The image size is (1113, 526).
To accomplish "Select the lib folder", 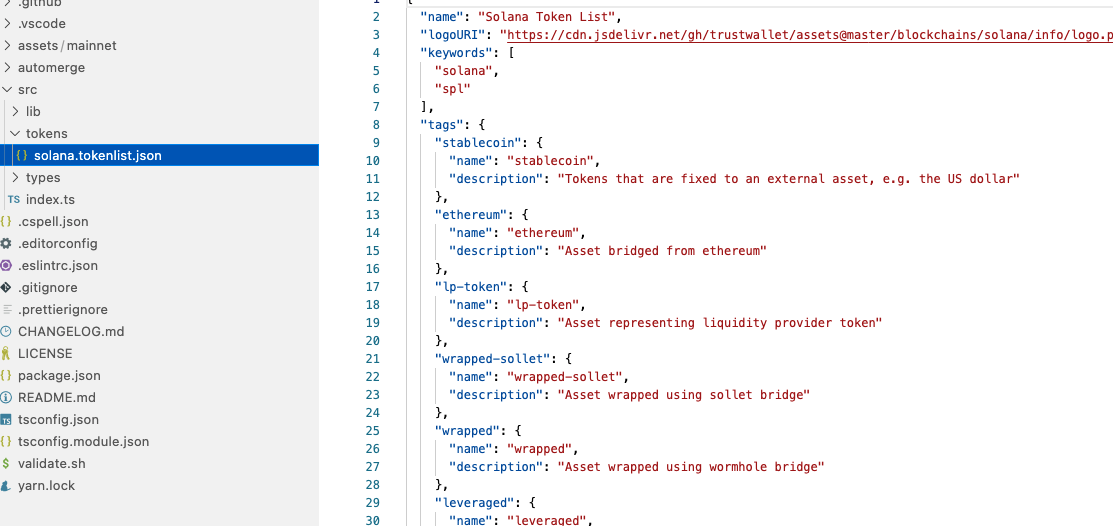I will [x=33, y=111].
